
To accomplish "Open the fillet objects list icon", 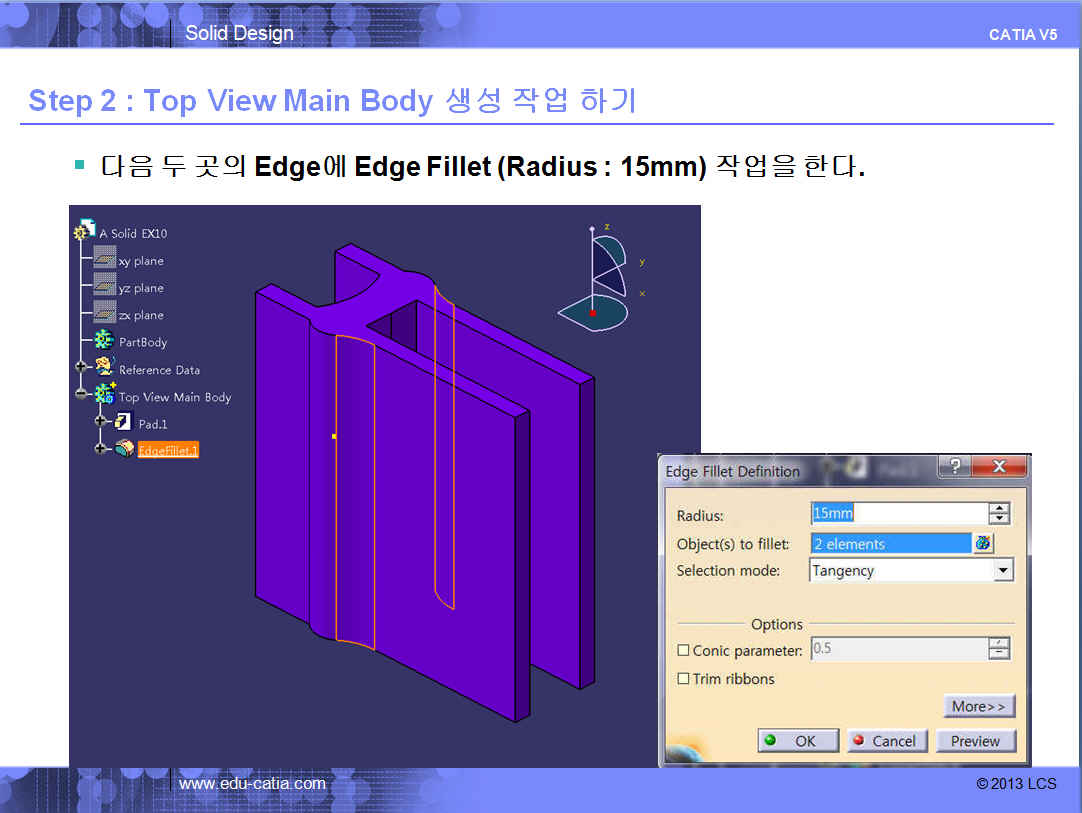I will [983, 543].
